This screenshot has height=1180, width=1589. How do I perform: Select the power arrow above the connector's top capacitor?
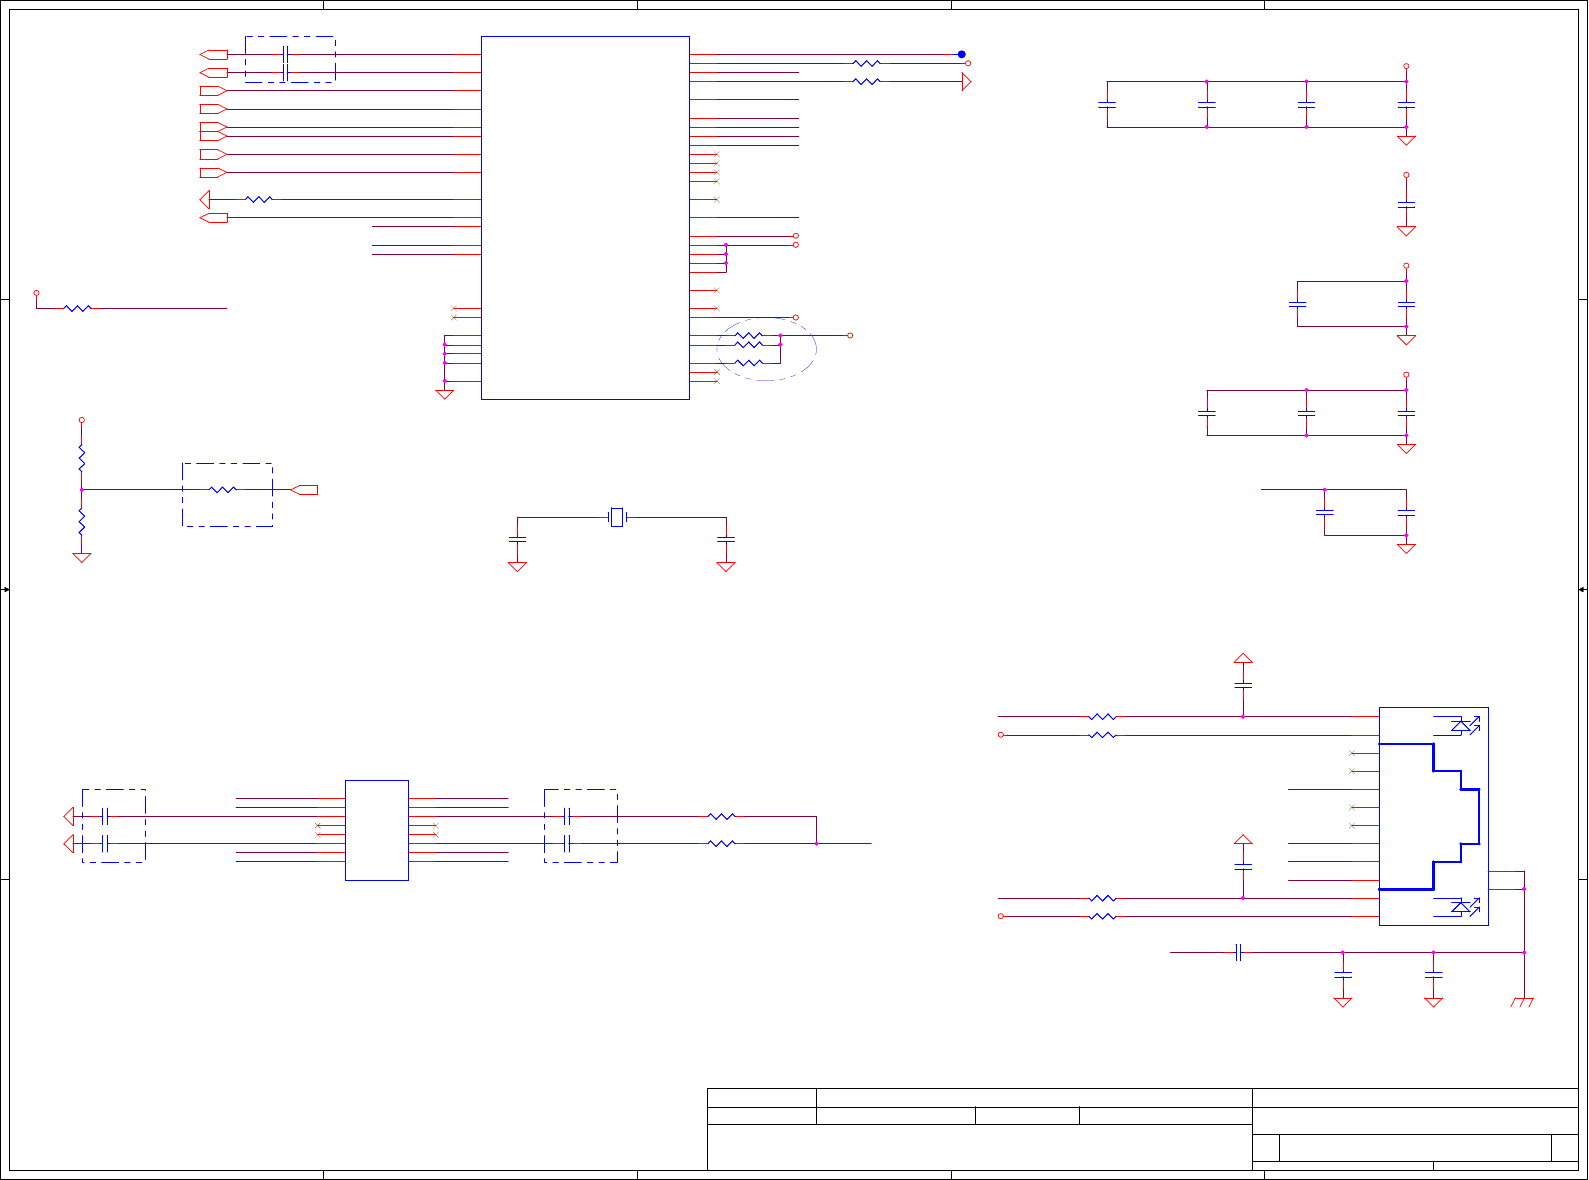pyautogui.click(x=1243, y=658)
